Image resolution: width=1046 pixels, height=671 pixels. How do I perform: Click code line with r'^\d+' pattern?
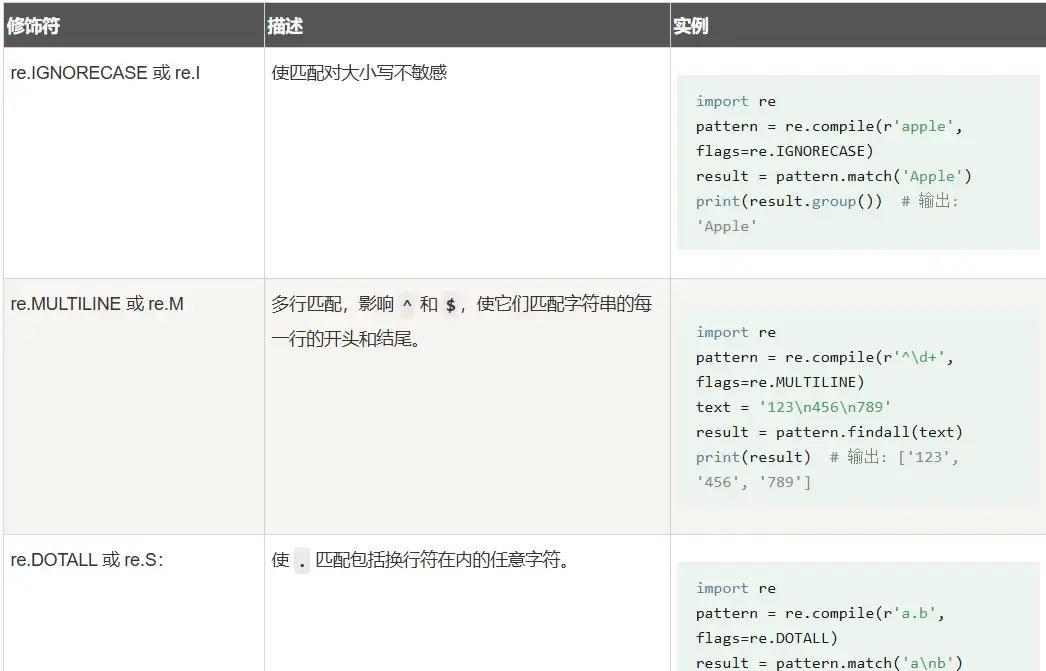click(825, 357)
